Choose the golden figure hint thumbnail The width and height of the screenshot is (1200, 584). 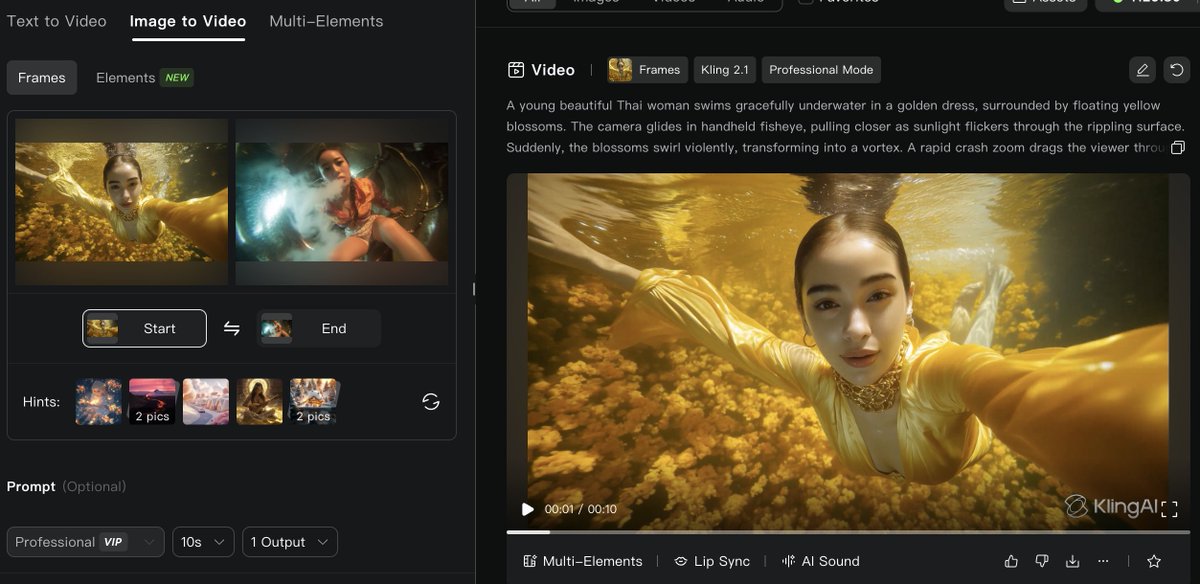click(x=259, y=401)
